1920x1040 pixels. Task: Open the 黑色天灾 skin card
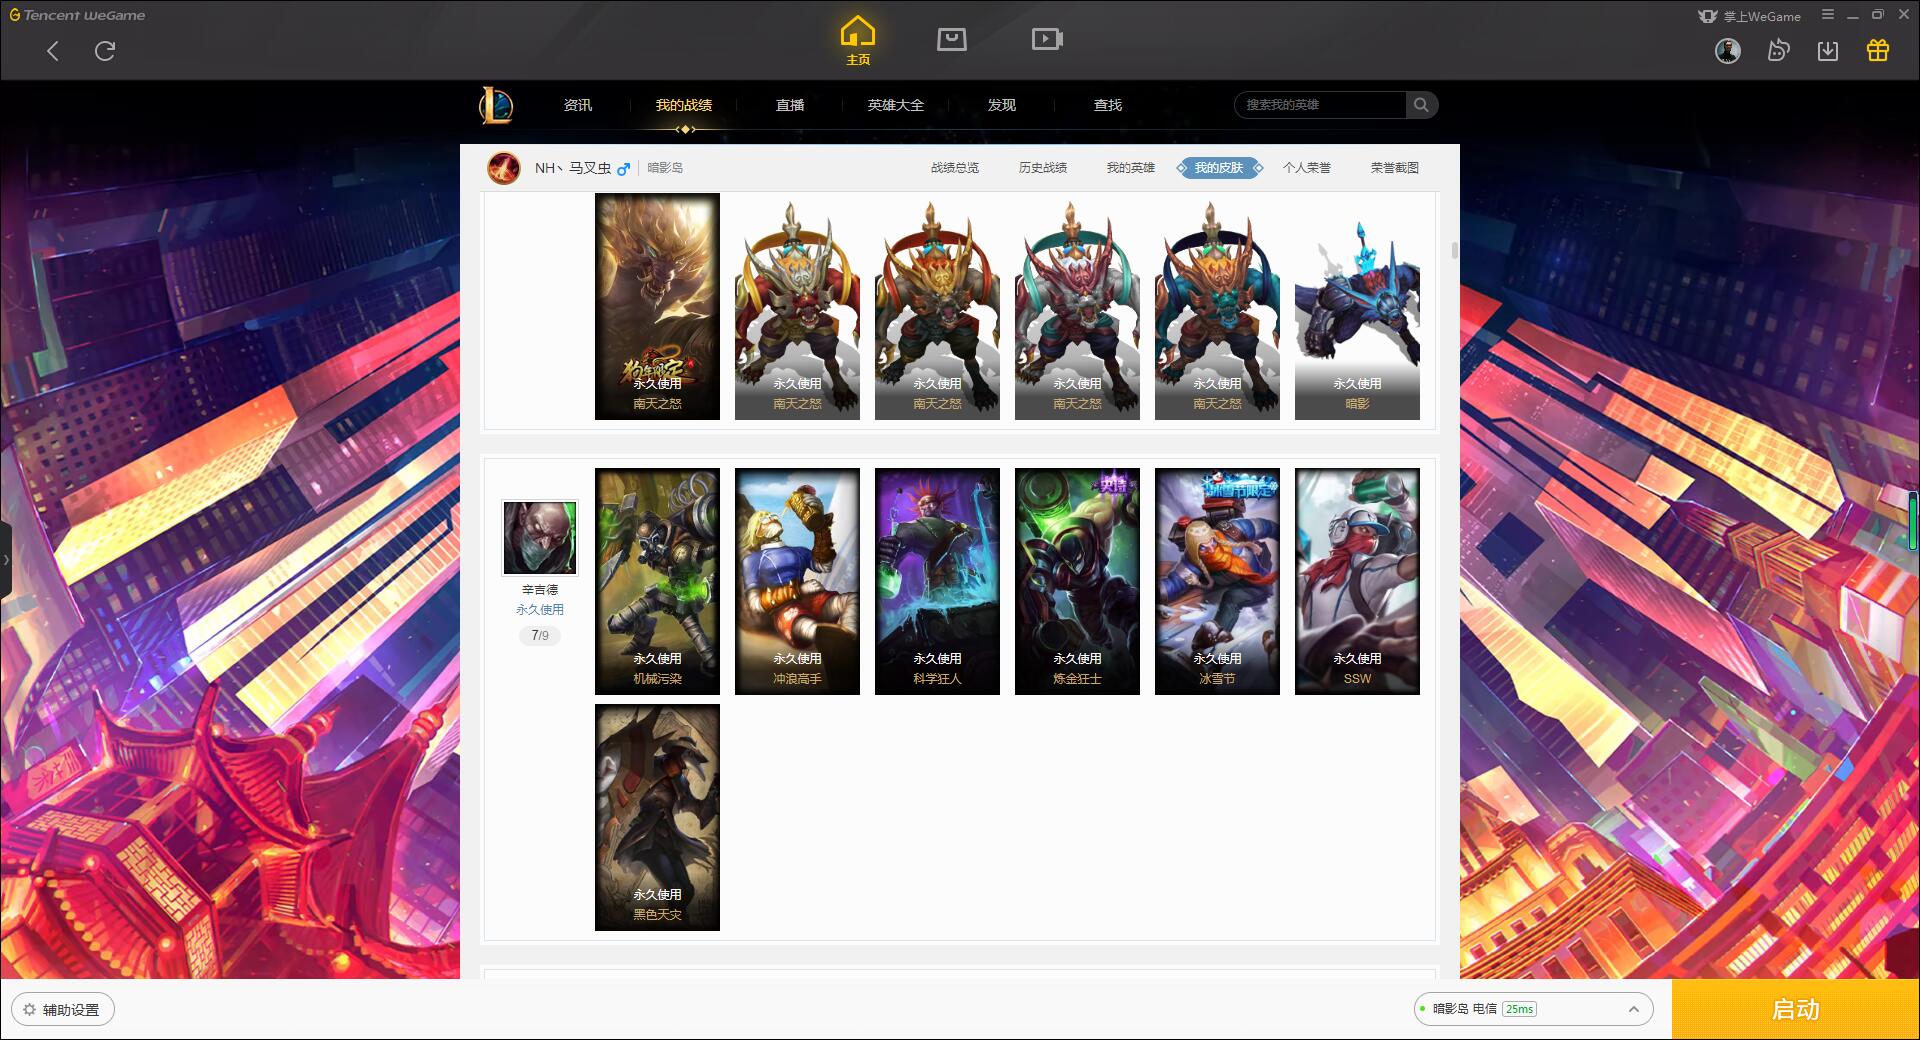point(657,817)
